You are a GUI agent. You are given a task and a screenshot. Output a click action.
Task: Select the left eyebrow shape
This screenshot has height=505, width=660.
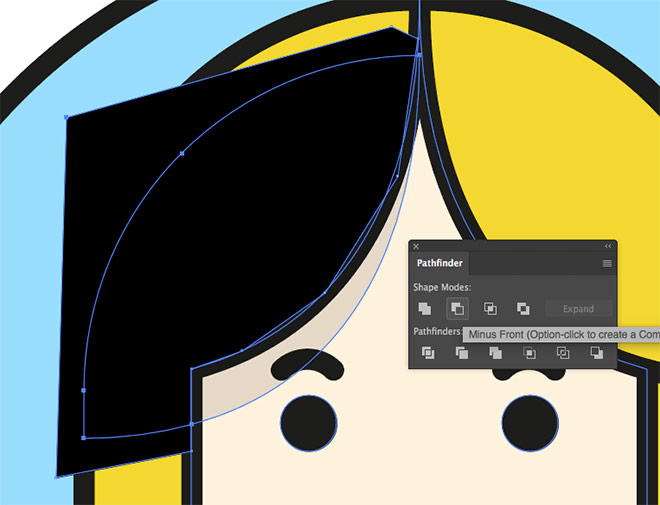pos(308,365)
